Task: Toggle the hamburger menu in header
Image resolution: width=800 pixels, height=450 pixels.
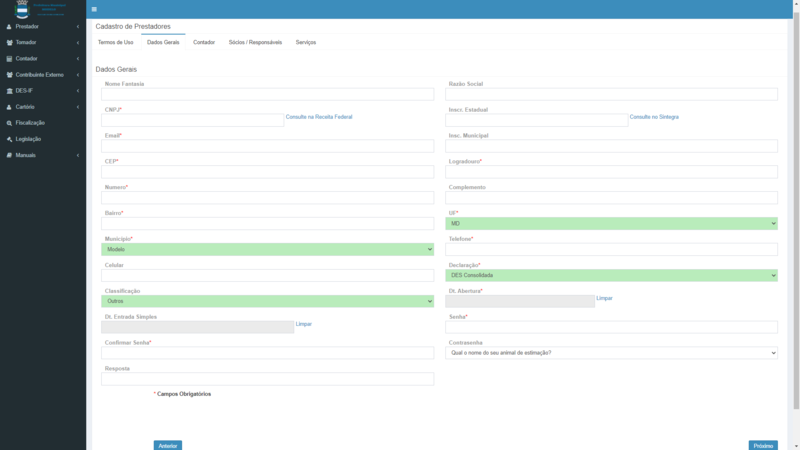Action: [93, 9]
